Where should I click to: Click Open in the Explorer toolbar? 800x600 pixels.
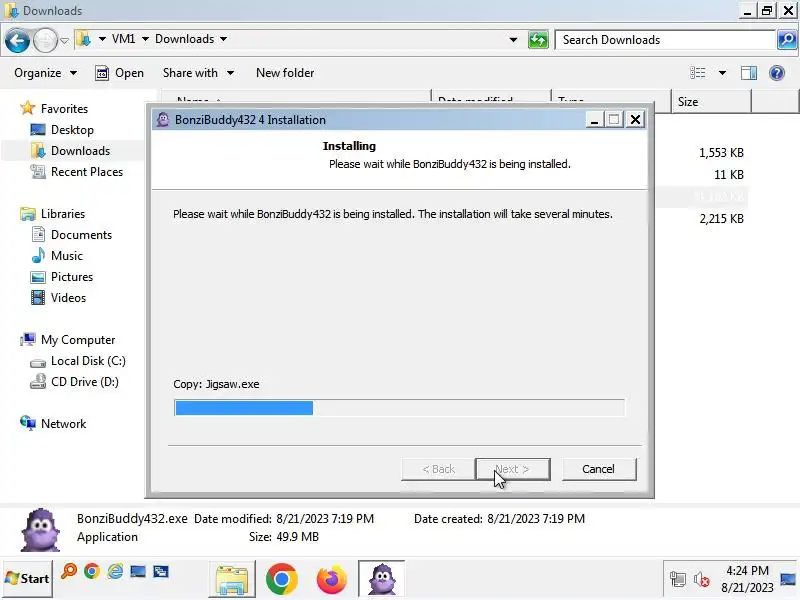tap(120, 73)
